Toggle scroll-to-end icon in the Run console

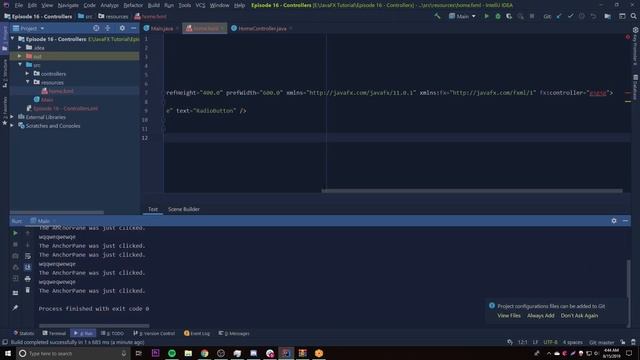point(28,267)
